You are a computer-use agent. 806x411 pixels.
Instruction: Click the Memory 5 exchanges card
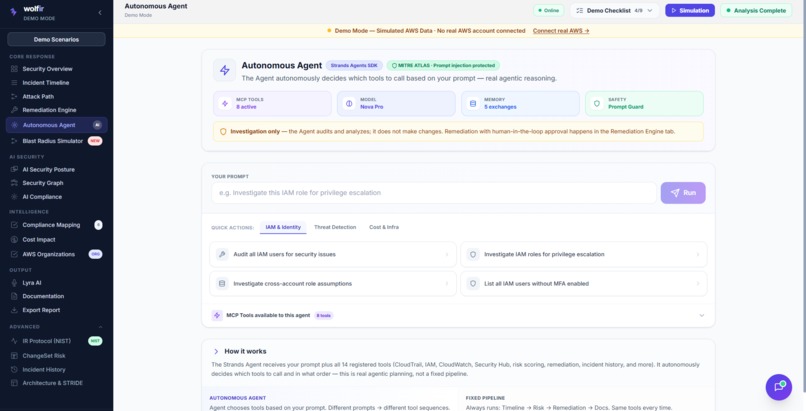tap(520, 103)
